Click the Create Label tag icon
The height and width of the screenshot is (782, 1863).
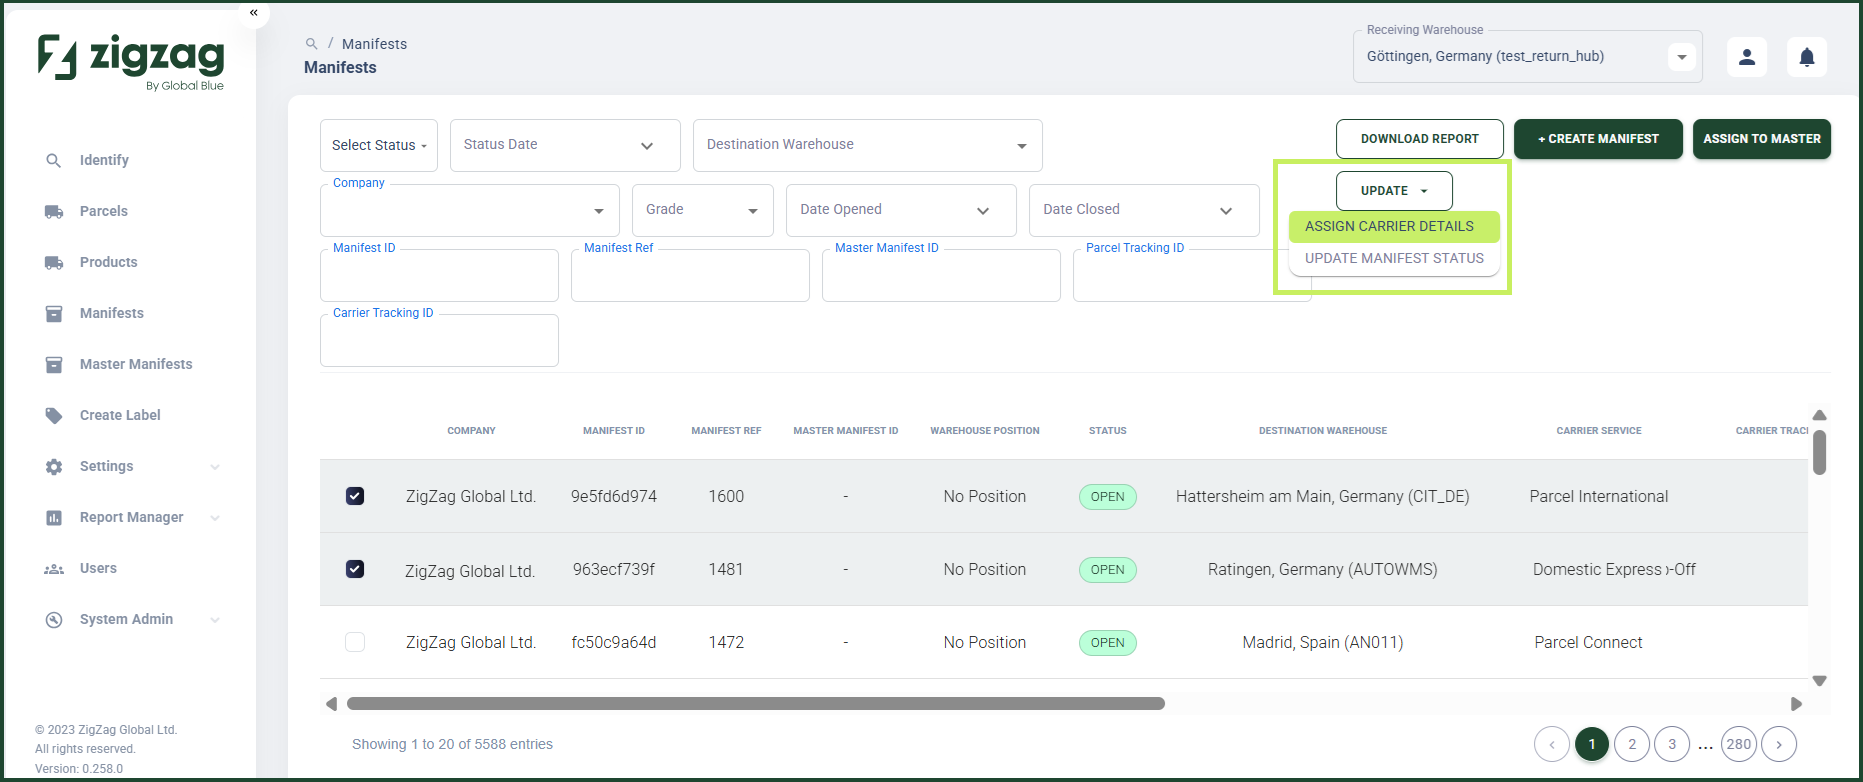click(54, 415)
